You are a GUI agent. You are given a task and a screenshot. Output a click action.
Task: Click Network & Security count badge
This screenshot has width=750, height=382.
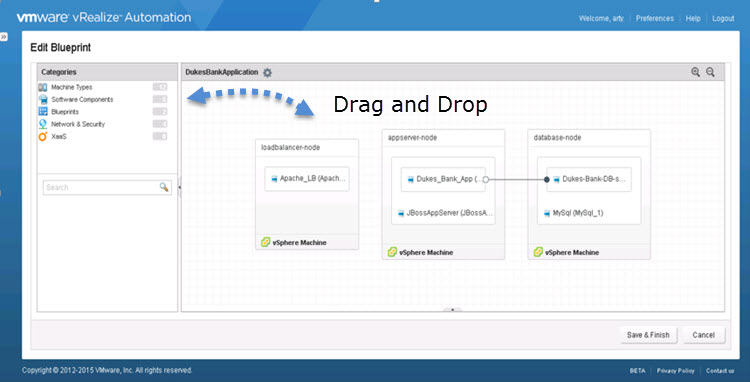coord(160,124)
